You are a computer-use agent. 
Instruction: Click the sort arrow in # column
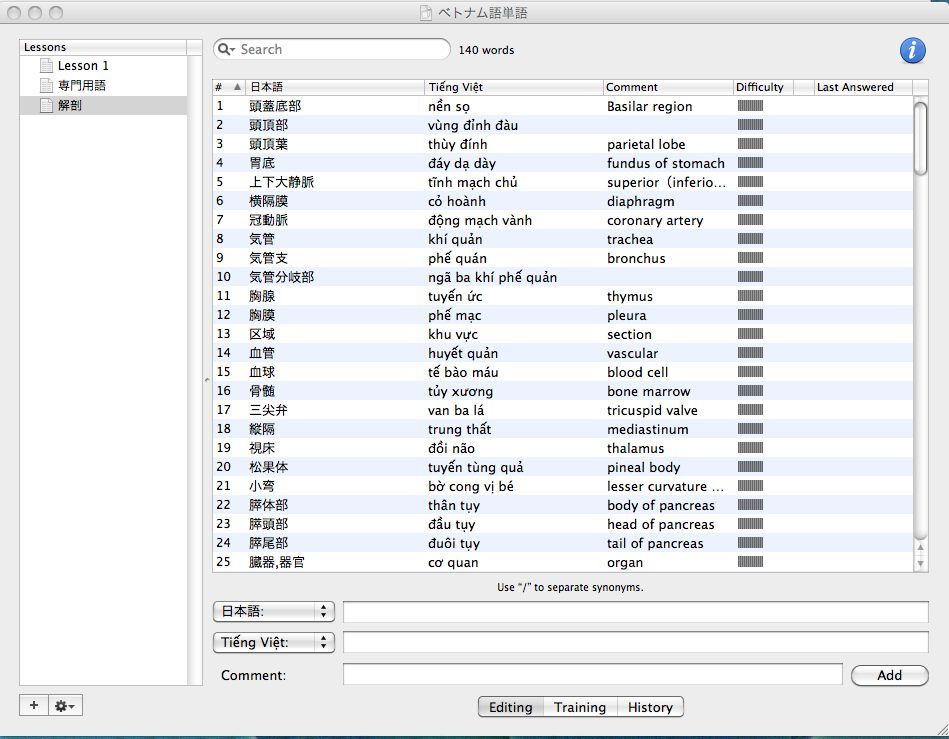click(237, 87)
